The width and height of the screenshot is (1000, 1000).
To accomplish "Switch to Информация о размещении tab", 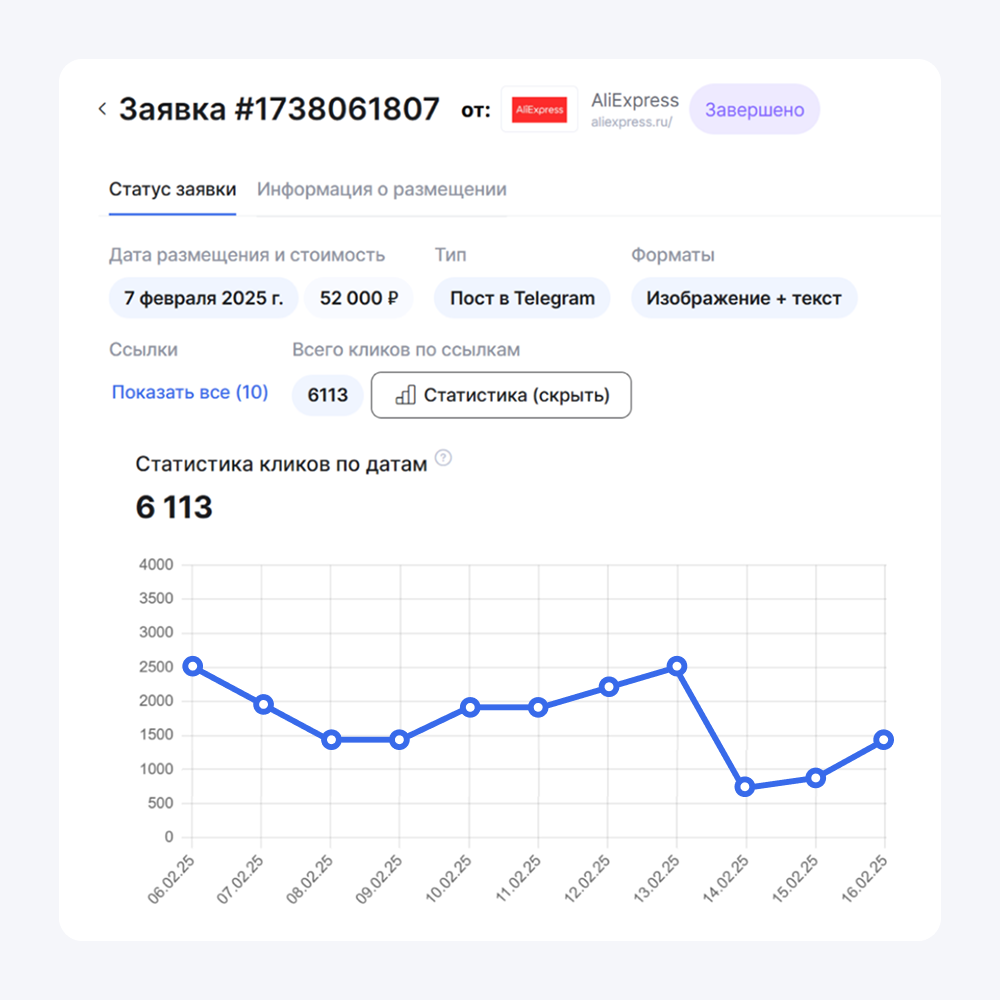I will pyautogui.click(x=382, y=189).
